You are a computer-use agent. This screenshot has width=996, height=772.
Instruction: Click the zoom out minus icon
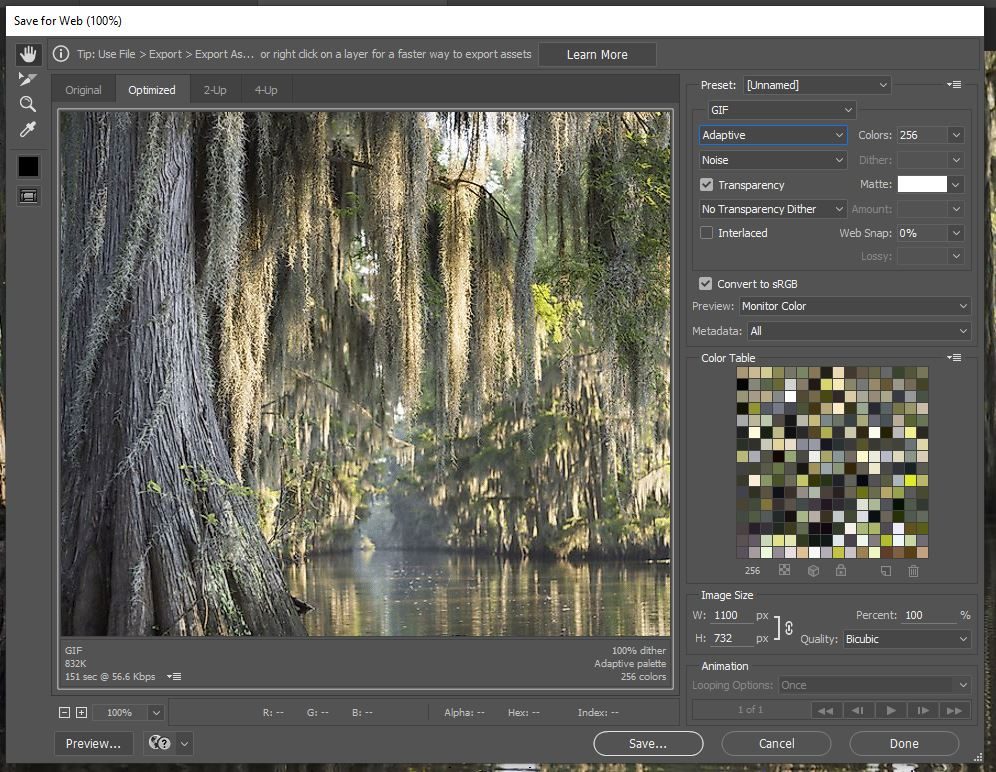pos(65,713)
